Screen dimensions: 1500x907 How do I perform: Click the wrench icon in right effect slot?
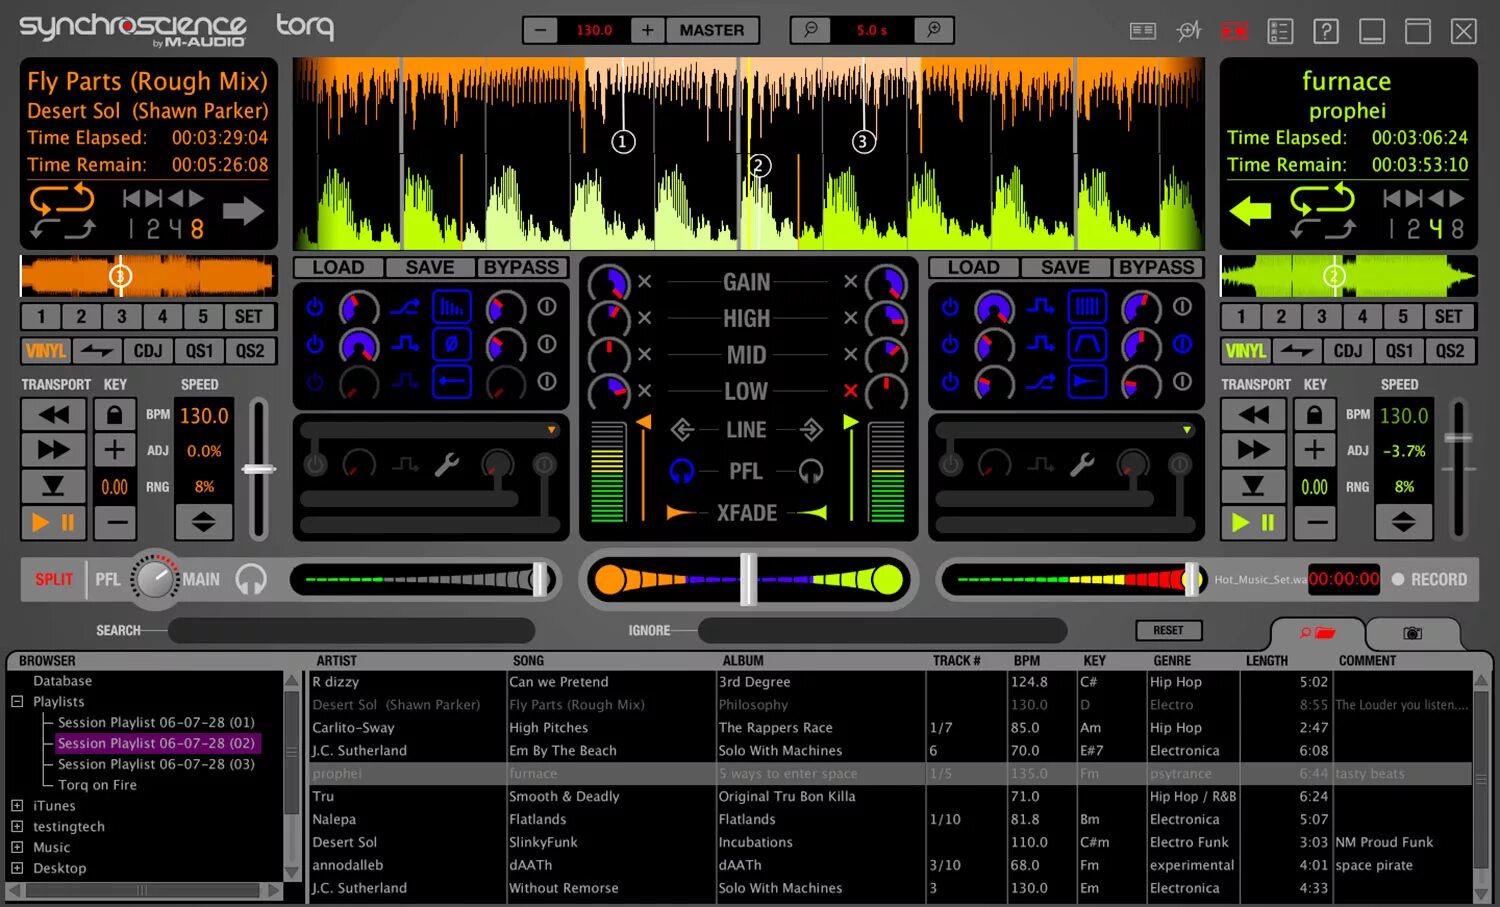point(1082,464)
